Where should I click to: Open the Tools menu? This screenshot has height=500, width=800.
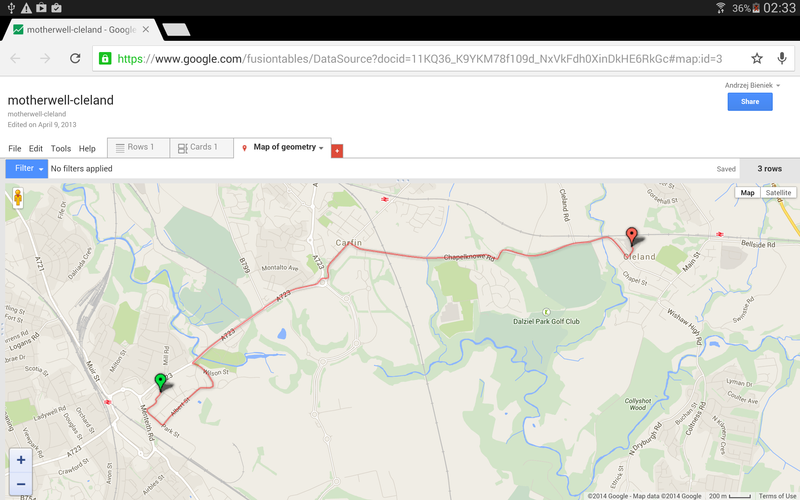[x=61, y=148]
